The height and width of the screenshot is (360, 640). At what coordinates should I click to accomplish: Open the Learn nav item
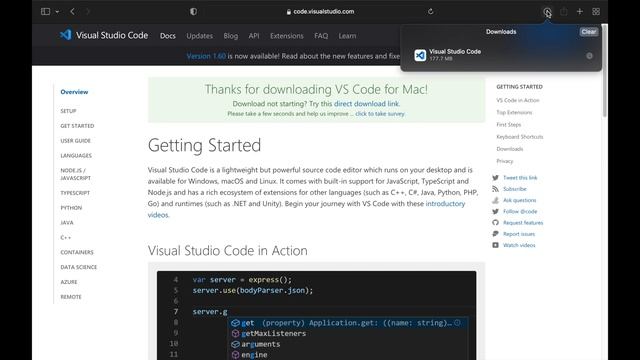(x=347, y=36)
